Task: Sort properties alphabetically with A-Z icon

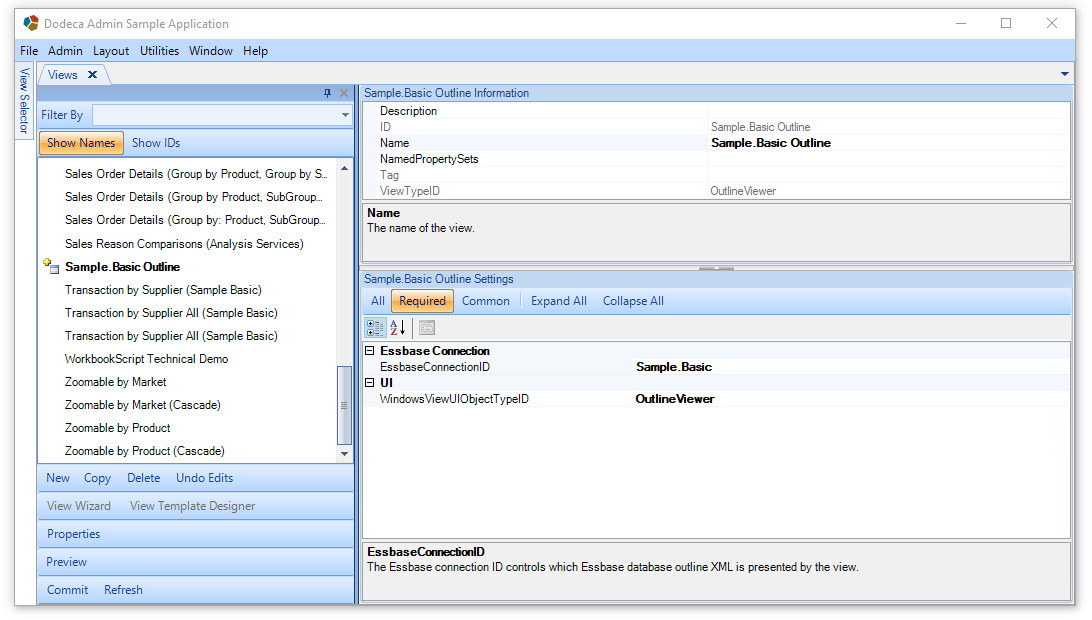Action: [x=398, y=327]
